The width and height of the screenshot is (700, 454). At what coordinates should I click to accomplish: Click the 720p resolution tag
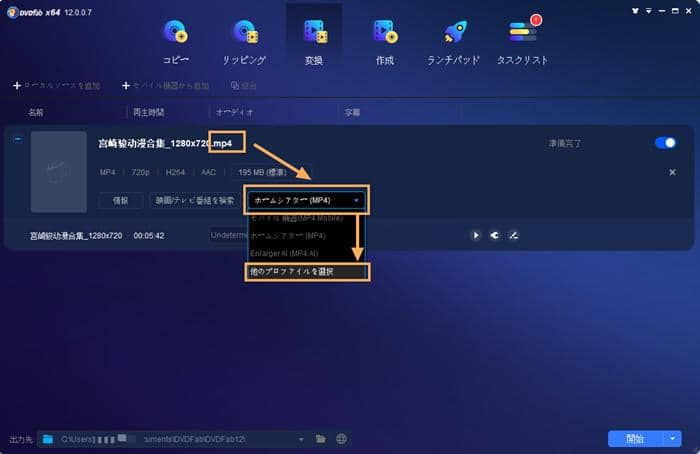(141, 172)
